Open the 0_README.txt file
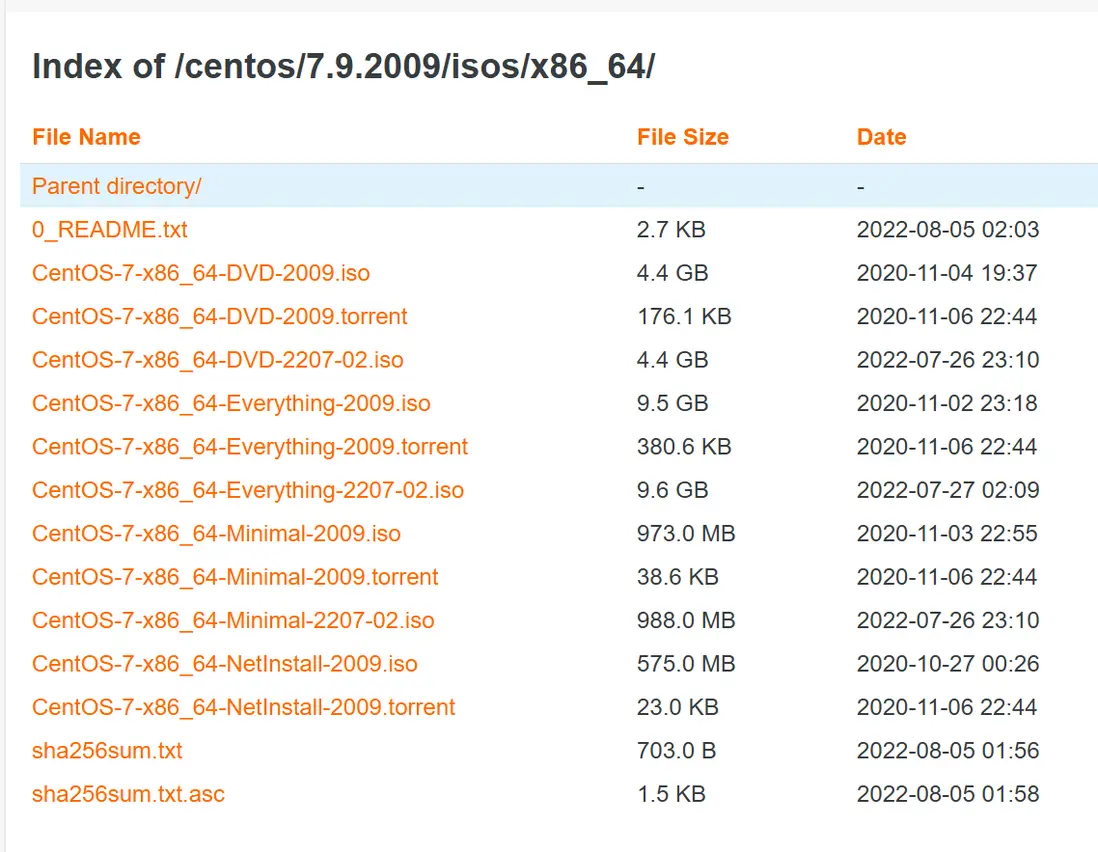 (x=110, y=230)
